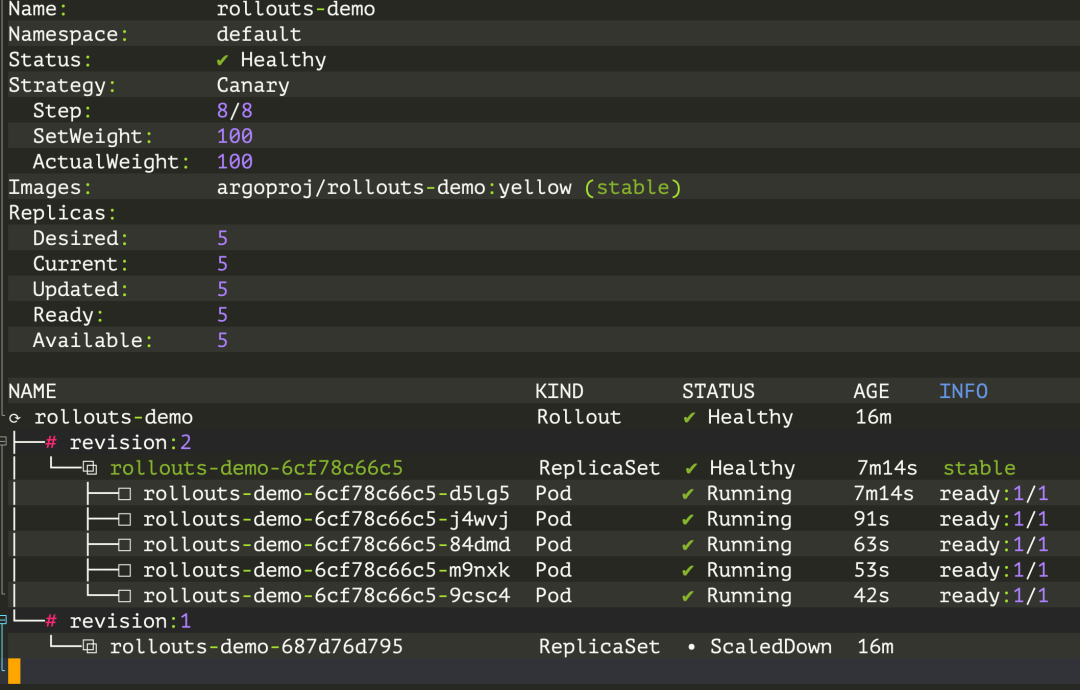The height and width of the screenshot is (690, 1080).
Task: Click the STATUS column header
Action: pyautogui.click(x=718, y=391)
